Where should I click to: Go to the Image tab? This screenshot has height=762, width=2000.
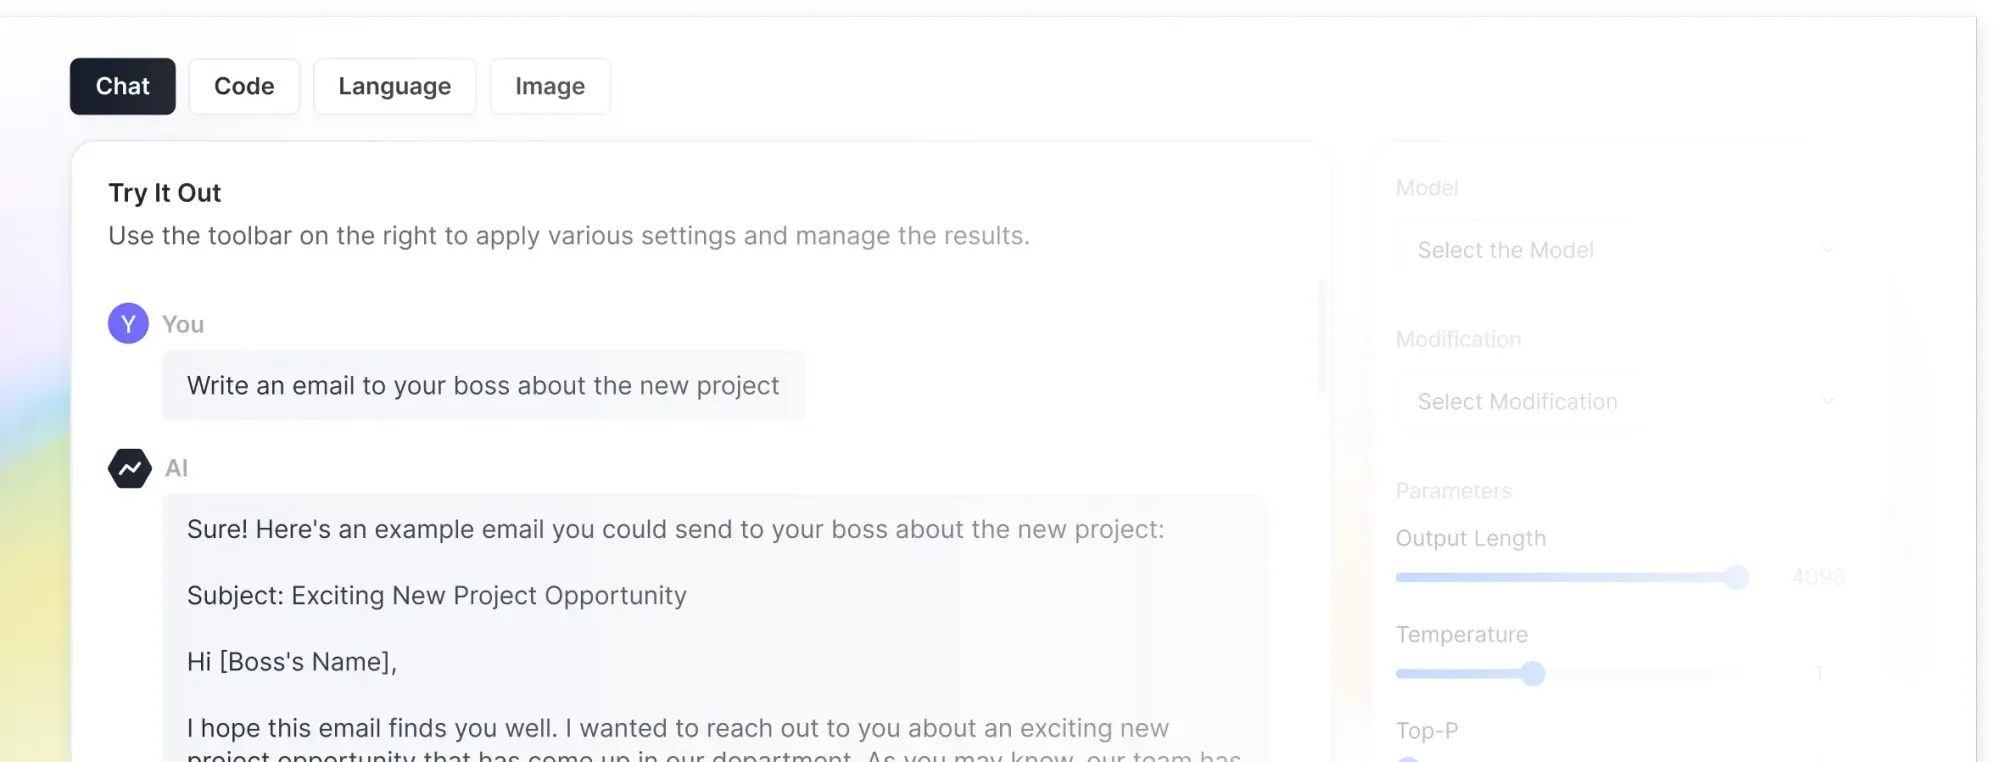(550, 86)
